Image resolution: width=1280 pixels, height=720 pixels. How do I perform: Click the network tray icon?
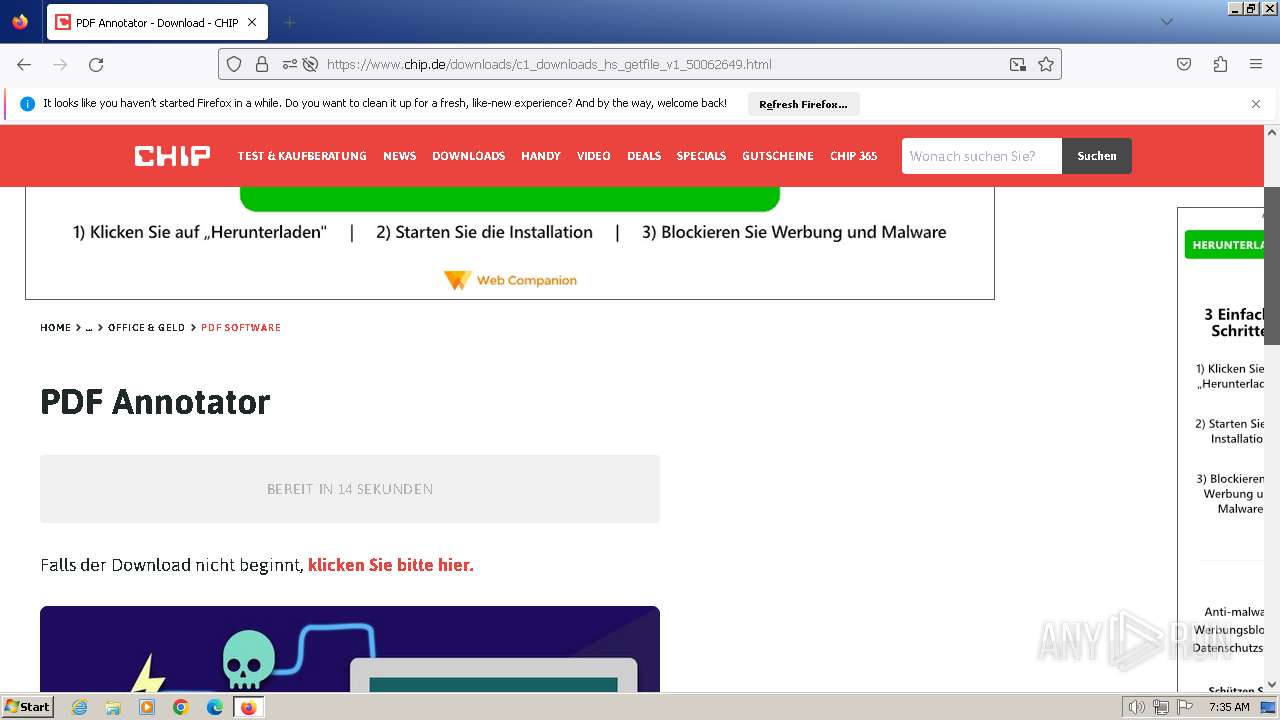[x=1161, y=707]
